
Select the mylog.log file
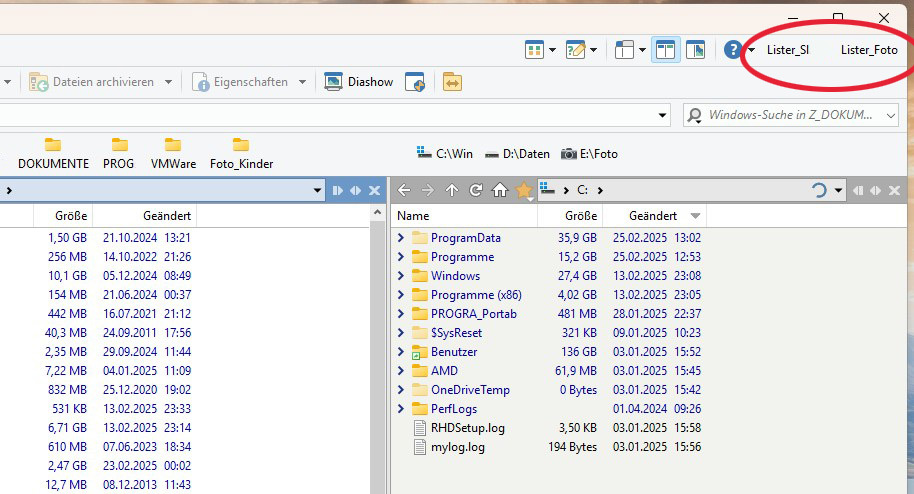pyautogui.click(x=458, y=447)
